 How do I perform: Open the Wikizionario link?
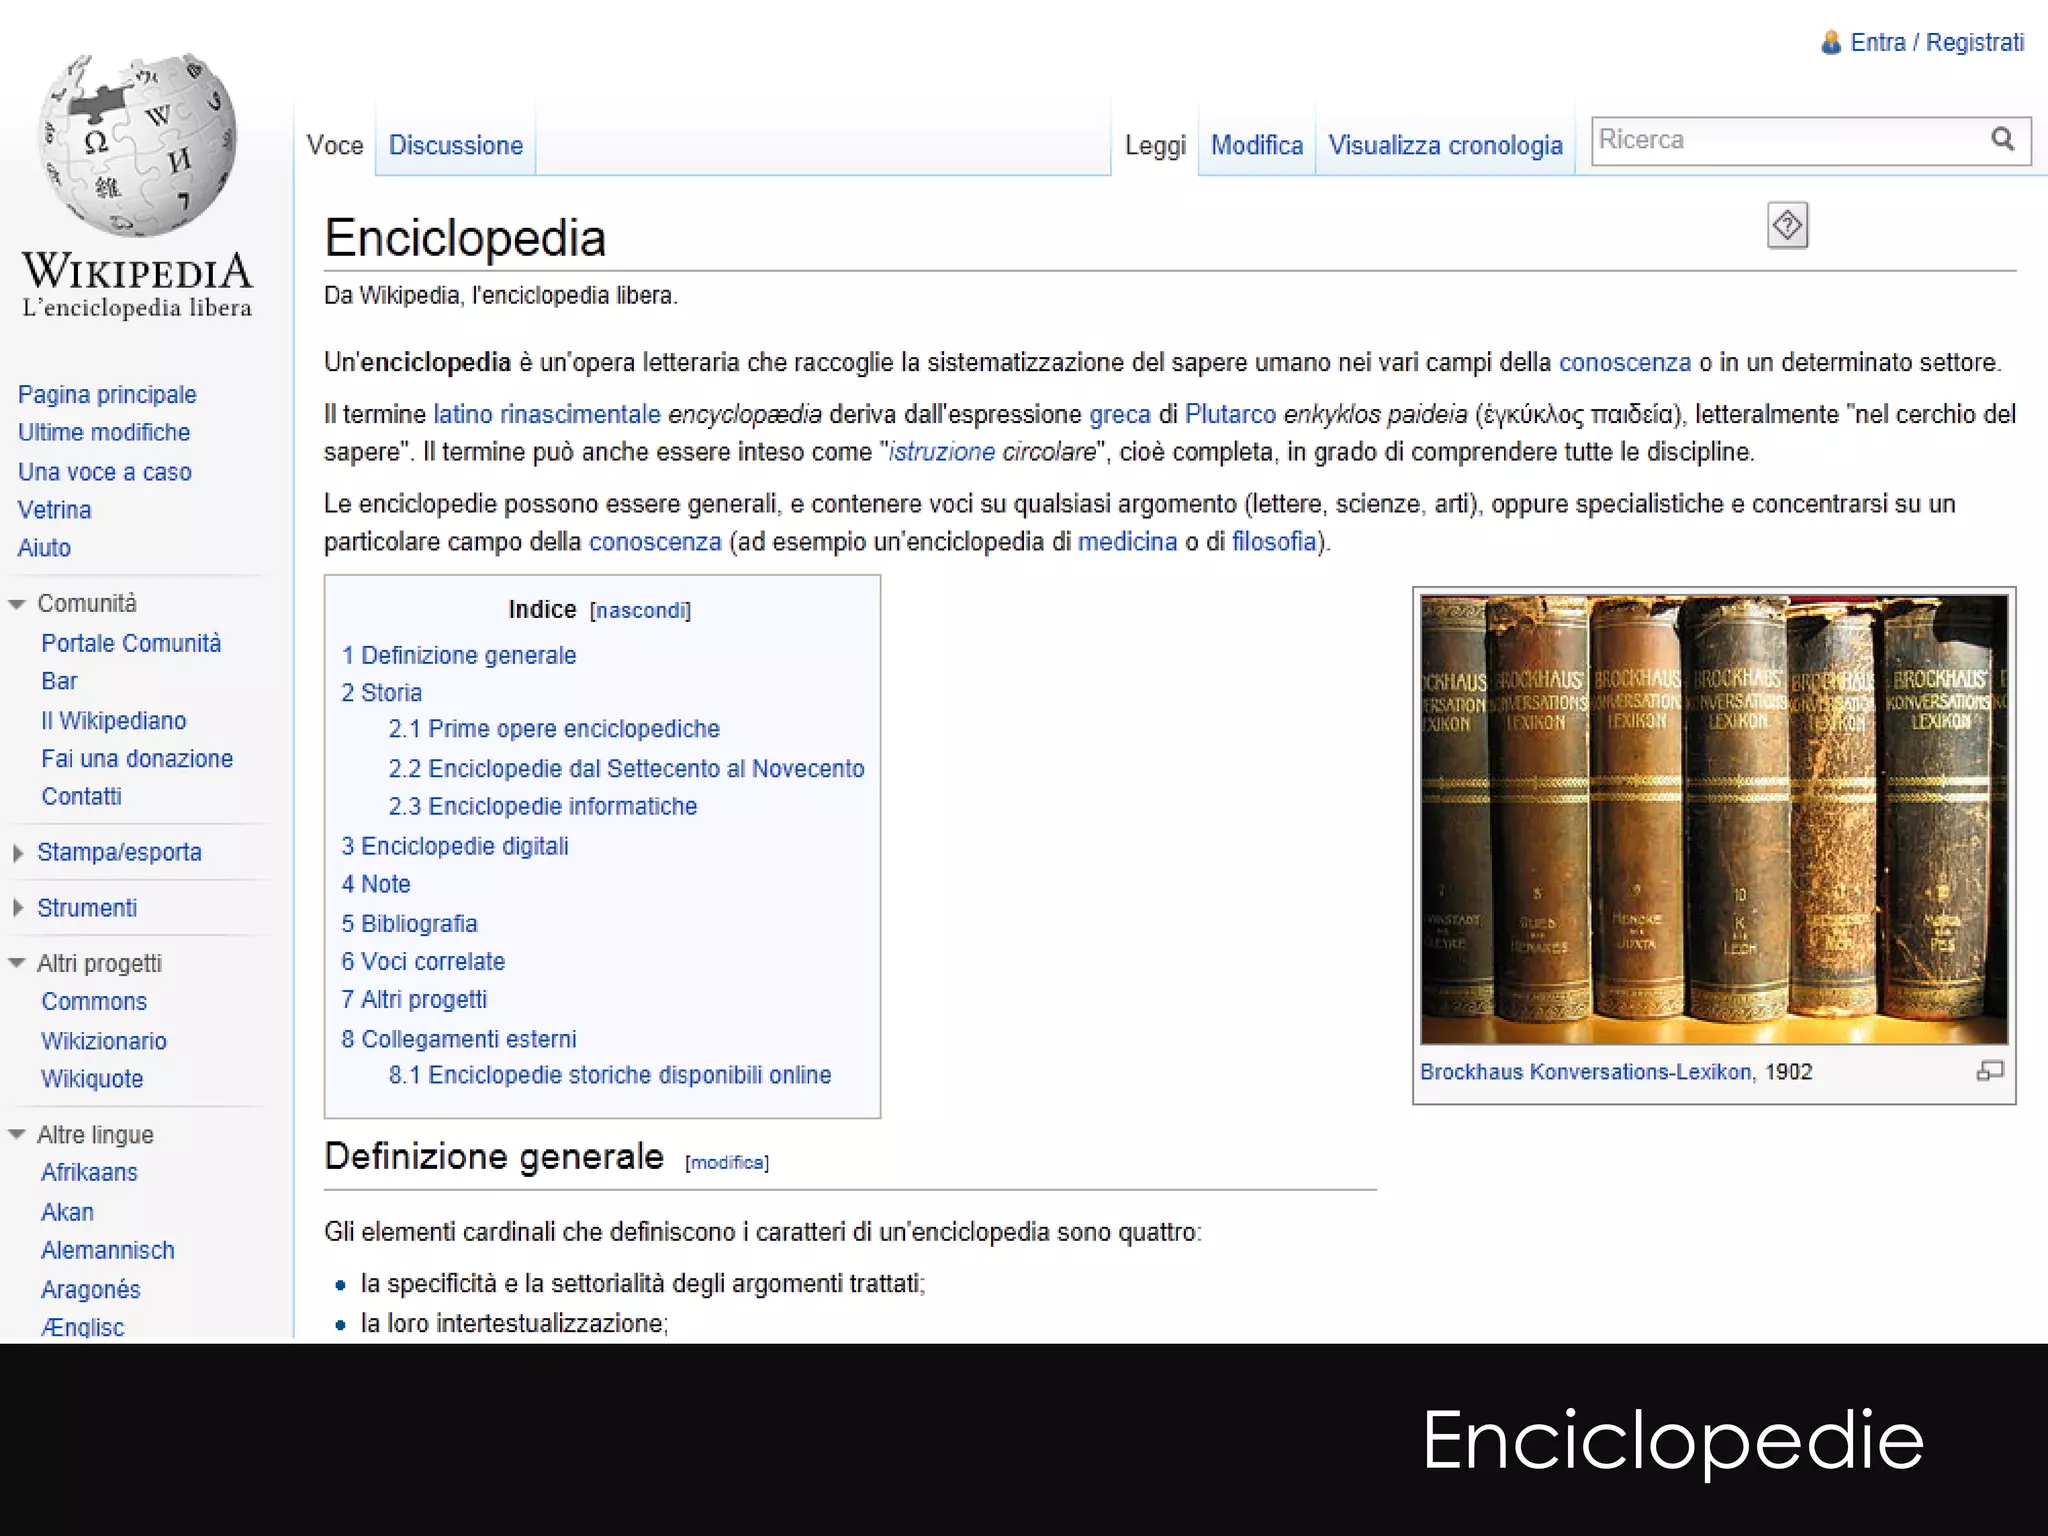[x=104, y=1041]
